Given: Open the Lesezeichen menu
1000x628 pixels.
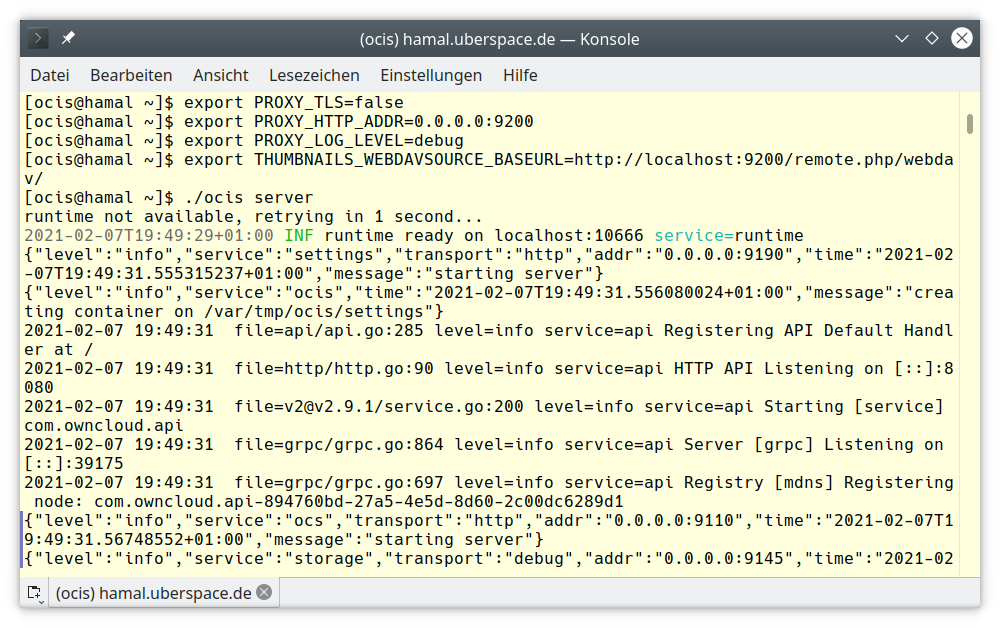Looking at the screenshot, I should pyautogui.click(x=314, y=75).
